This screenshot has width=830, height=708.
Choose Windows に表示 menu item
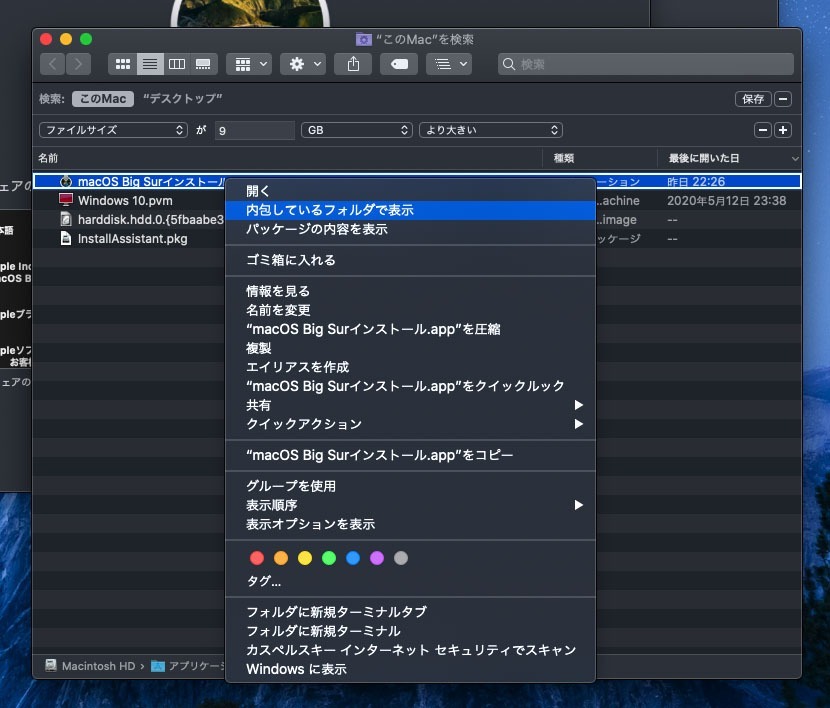coord(410,669)
